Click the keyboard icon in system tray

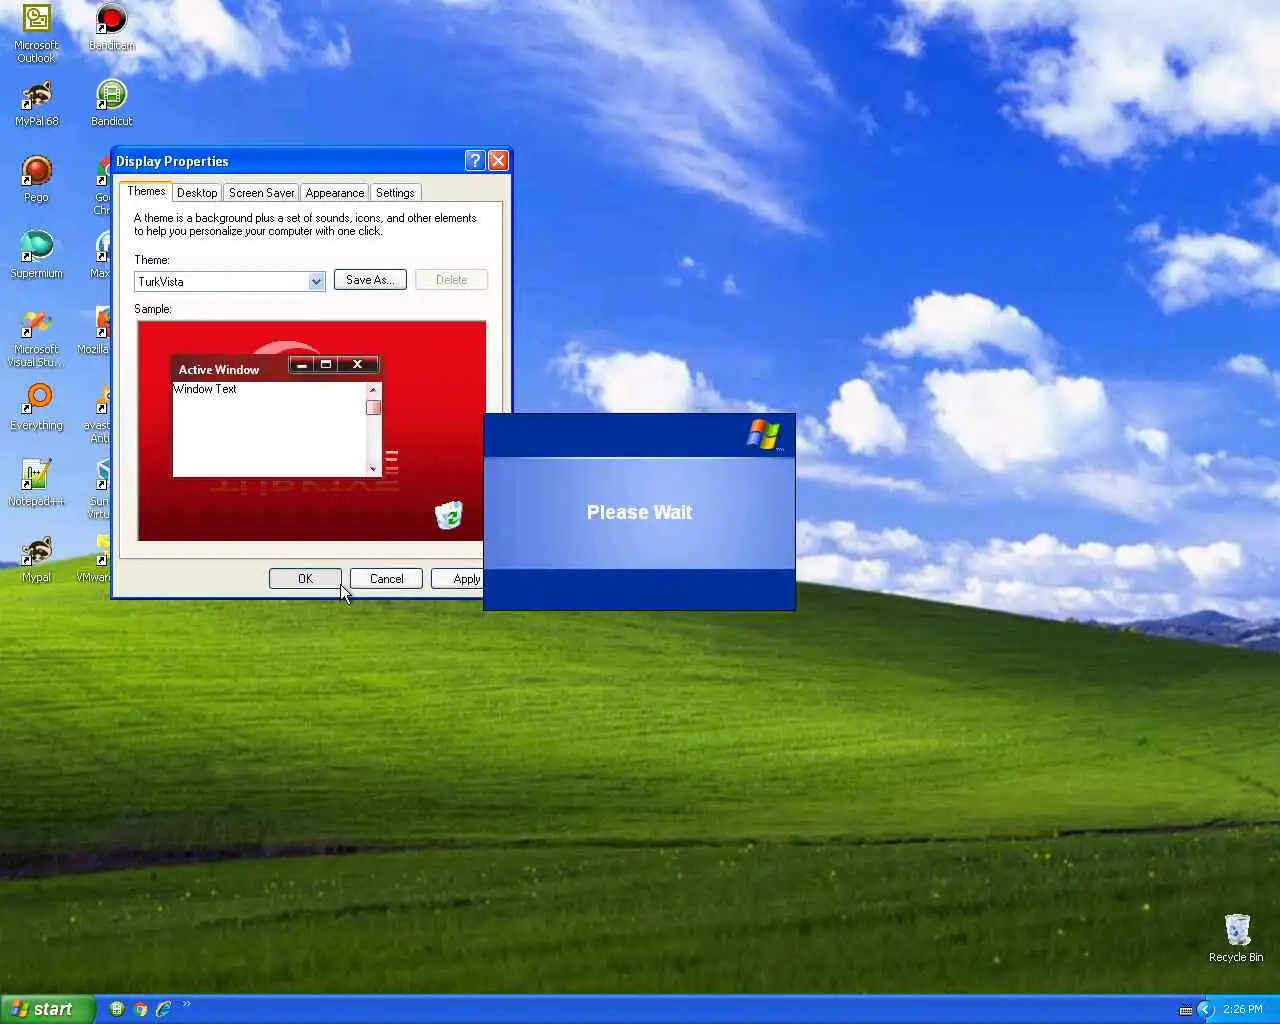[1185, 1010]
